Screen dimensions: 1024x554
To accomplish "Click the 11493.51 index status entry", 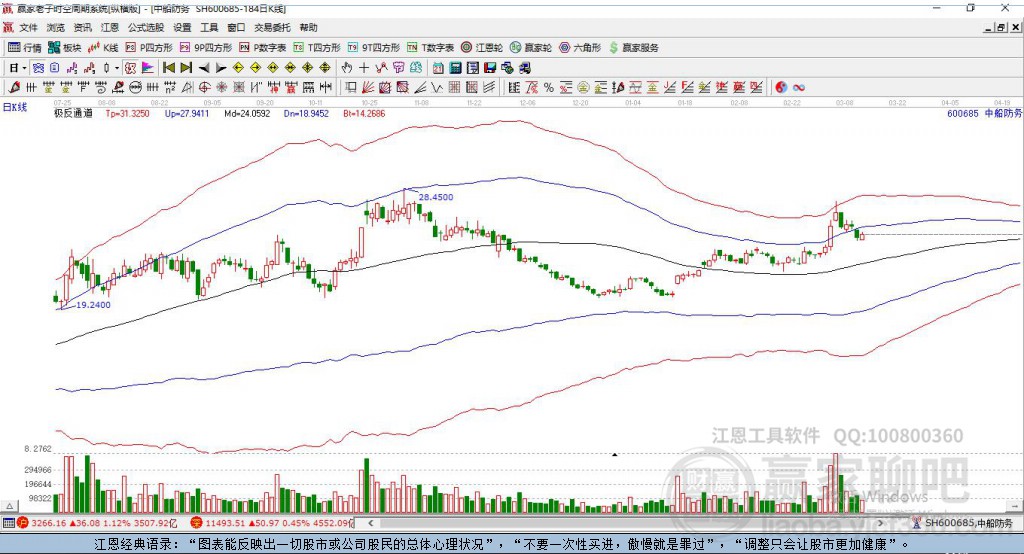I will (x=272, y=523).
